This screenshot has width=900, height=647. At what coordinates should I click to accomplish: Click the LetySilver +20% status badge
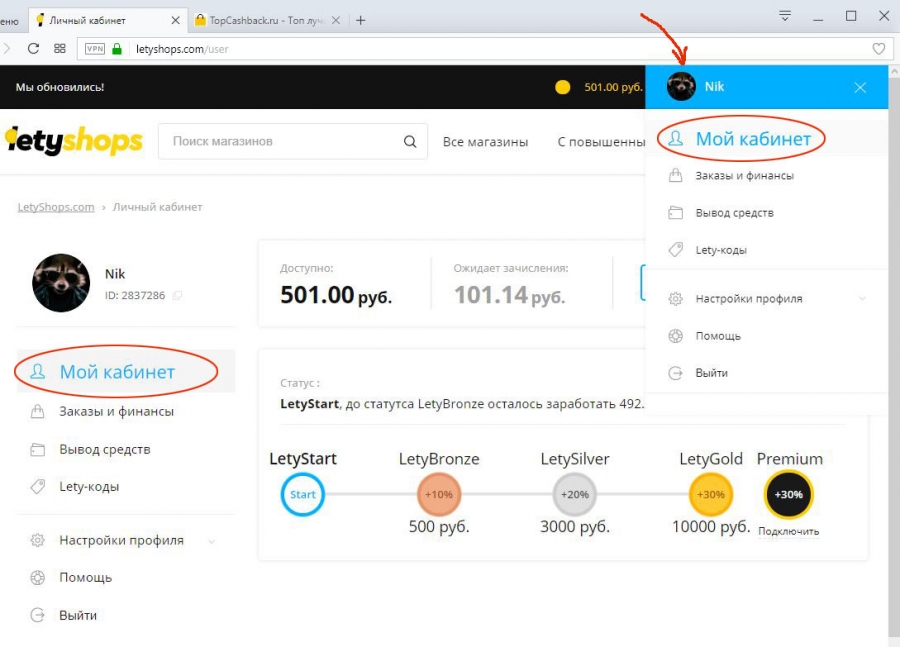coord(575,494)
